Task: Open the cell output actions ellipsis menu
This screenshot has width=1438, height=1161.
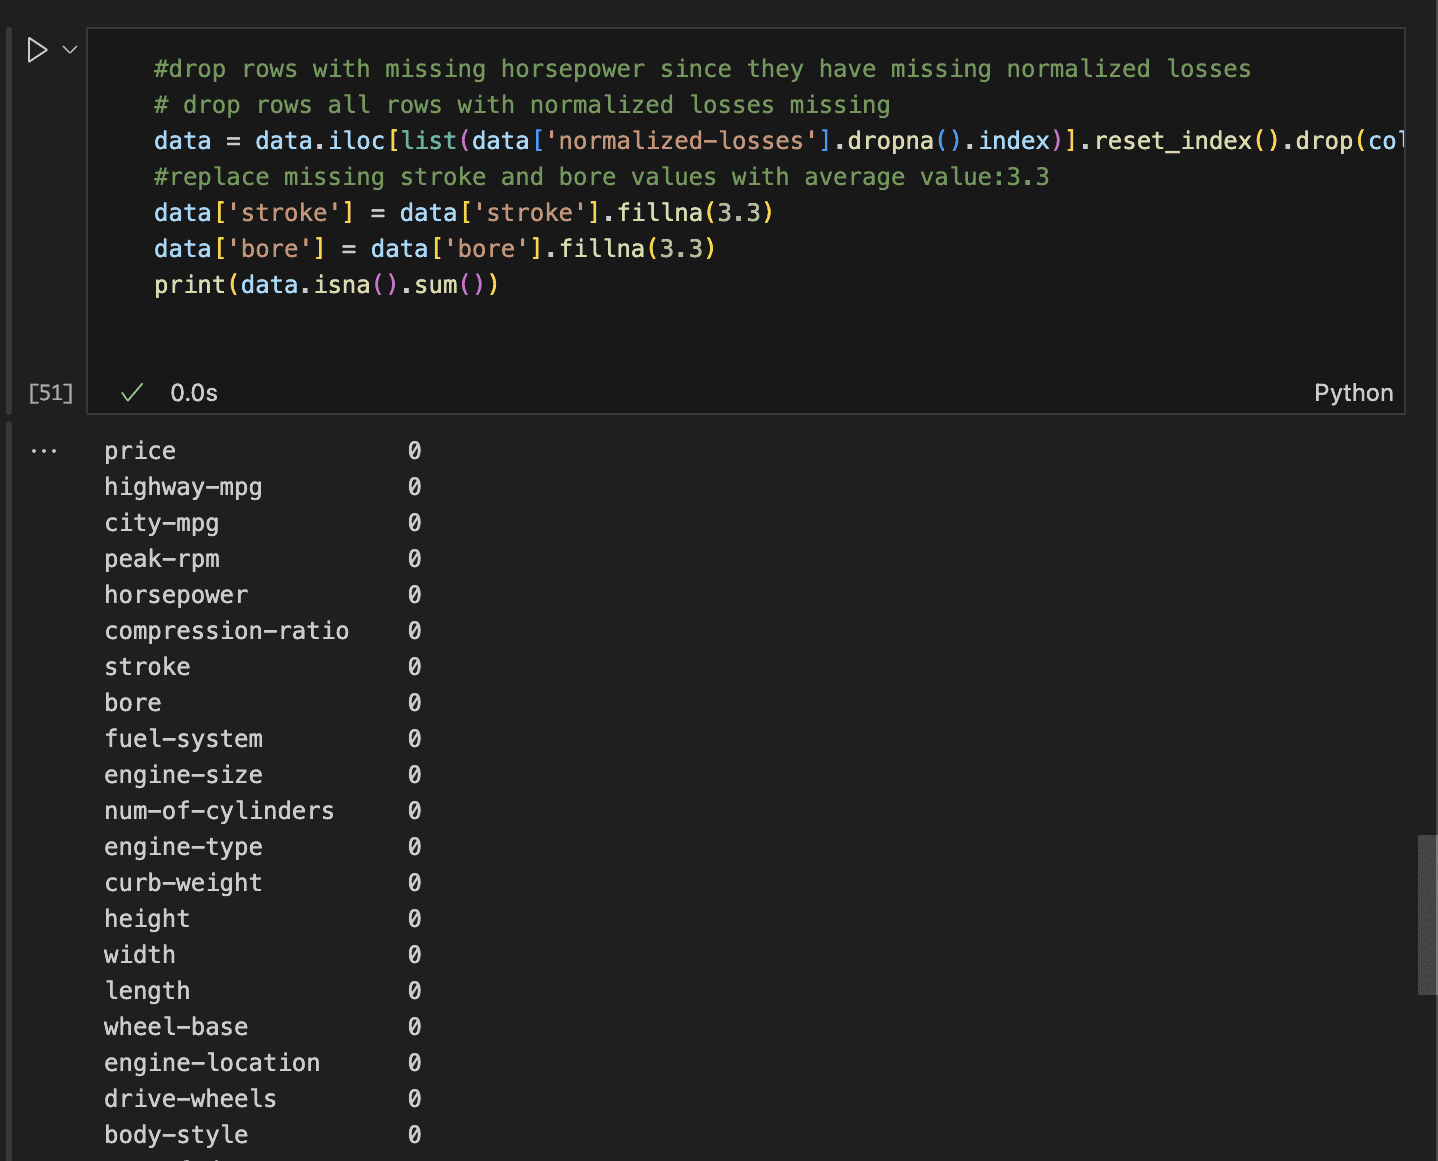Action: coord(44,450)
